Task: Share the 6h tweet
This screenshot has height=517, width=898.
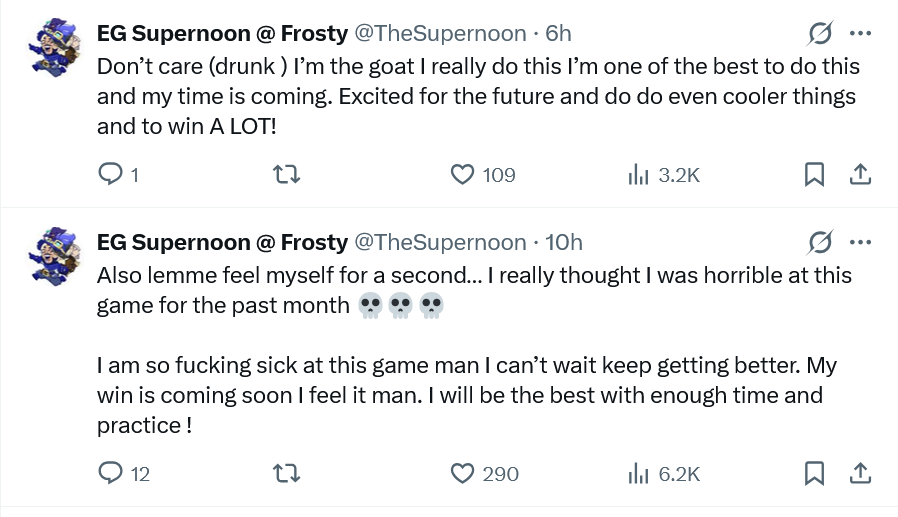Action: click(859, 175)
